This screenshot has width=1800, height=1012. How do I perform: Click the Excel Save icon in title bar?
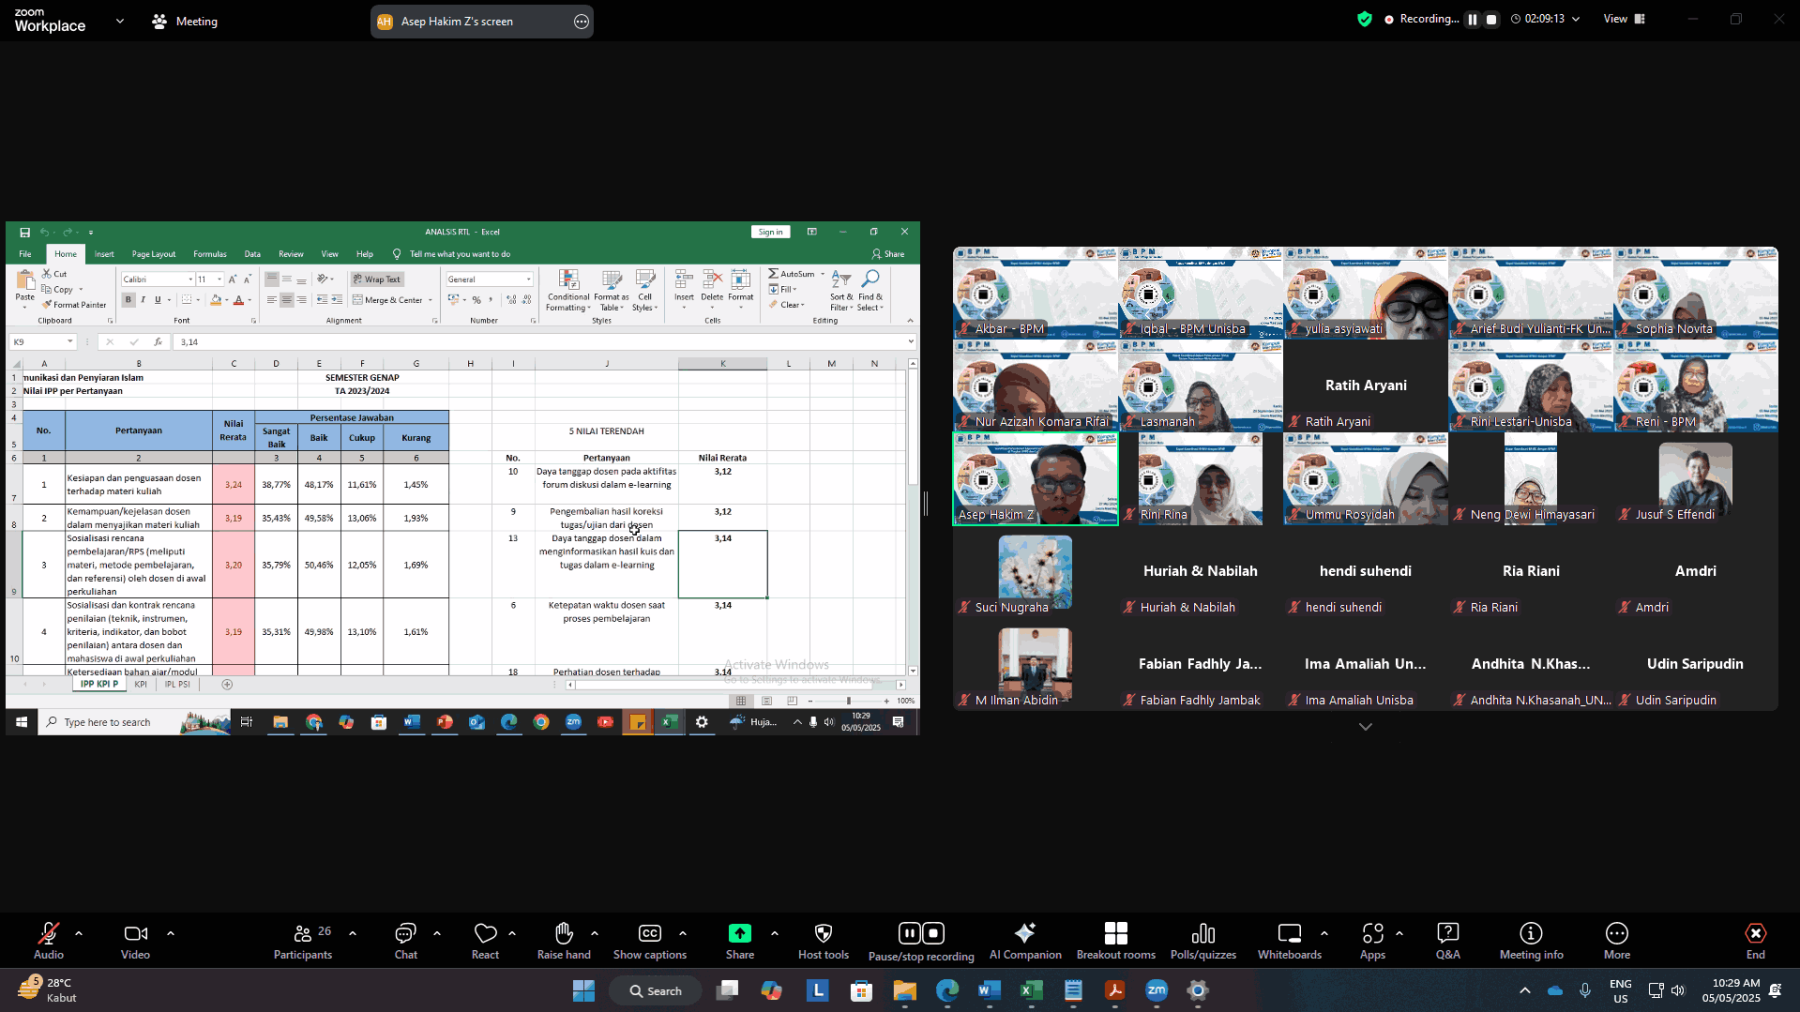pos(25,232)
